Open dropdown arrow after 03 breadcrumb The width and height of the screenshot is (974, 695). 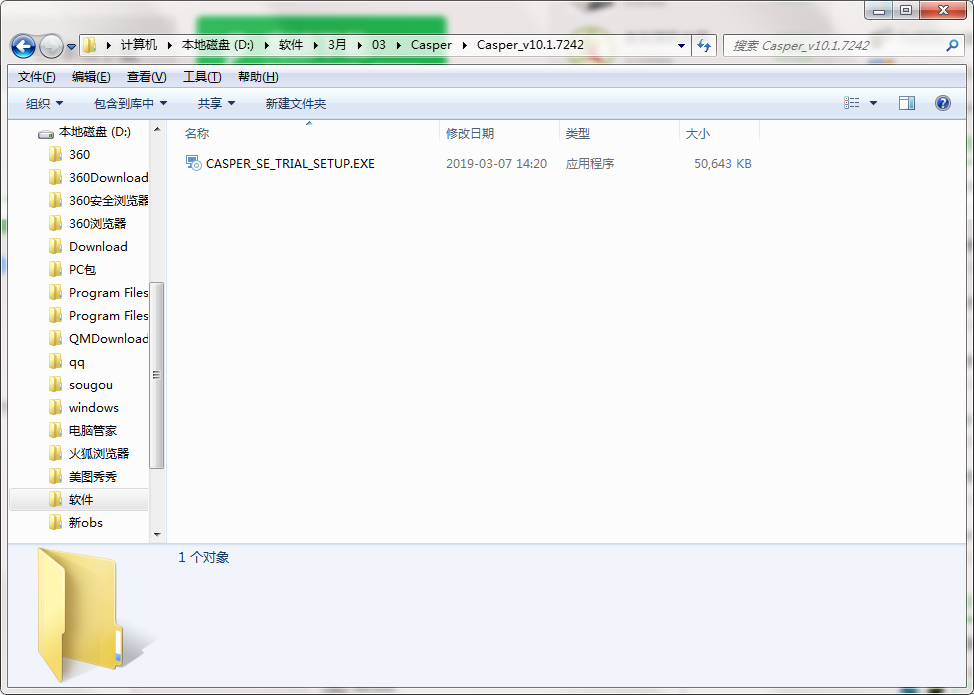click(x=398, y=45)
